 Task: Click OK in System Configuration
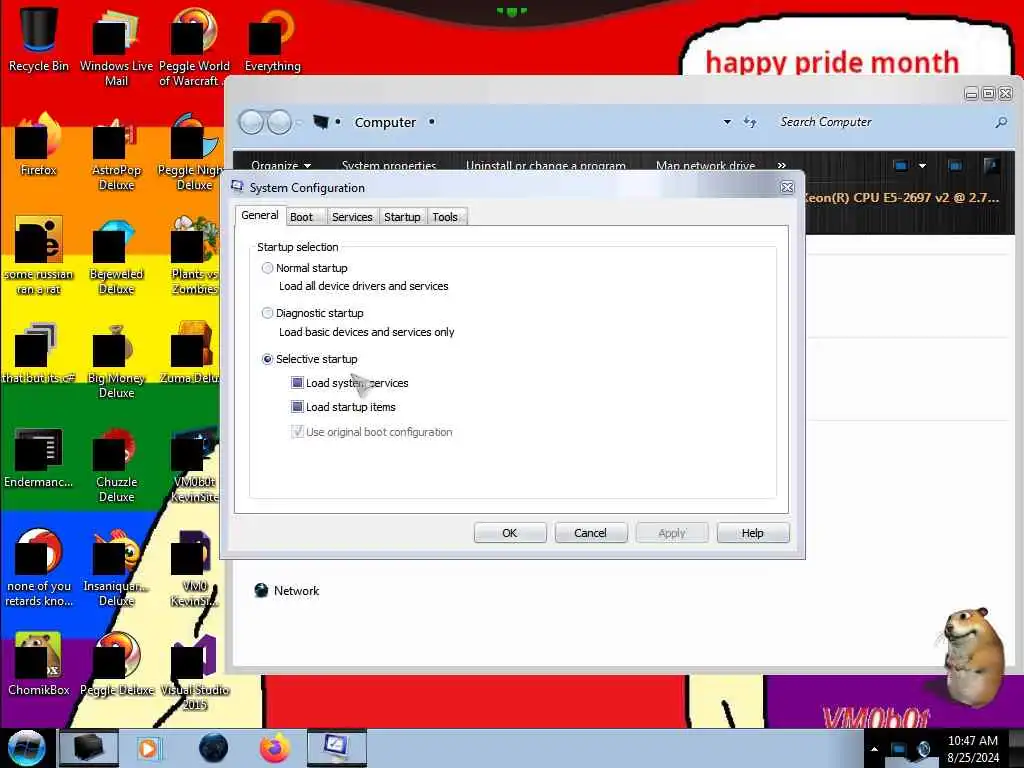[509, 533]
